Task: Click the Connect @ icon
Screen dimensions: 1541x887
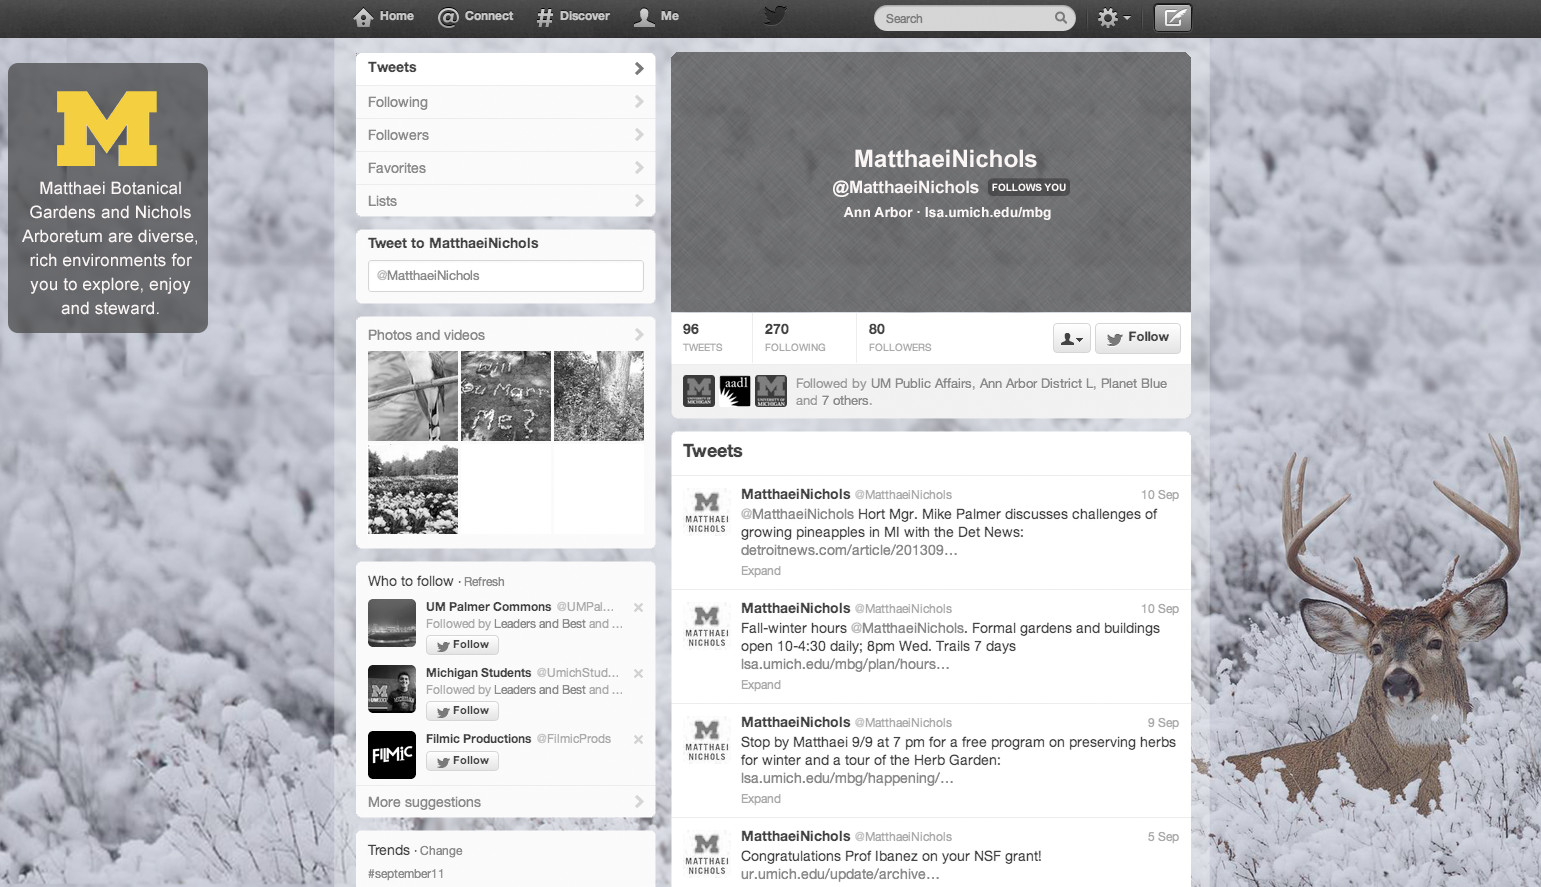Action: pyautogui.click(x=448, y=17)
